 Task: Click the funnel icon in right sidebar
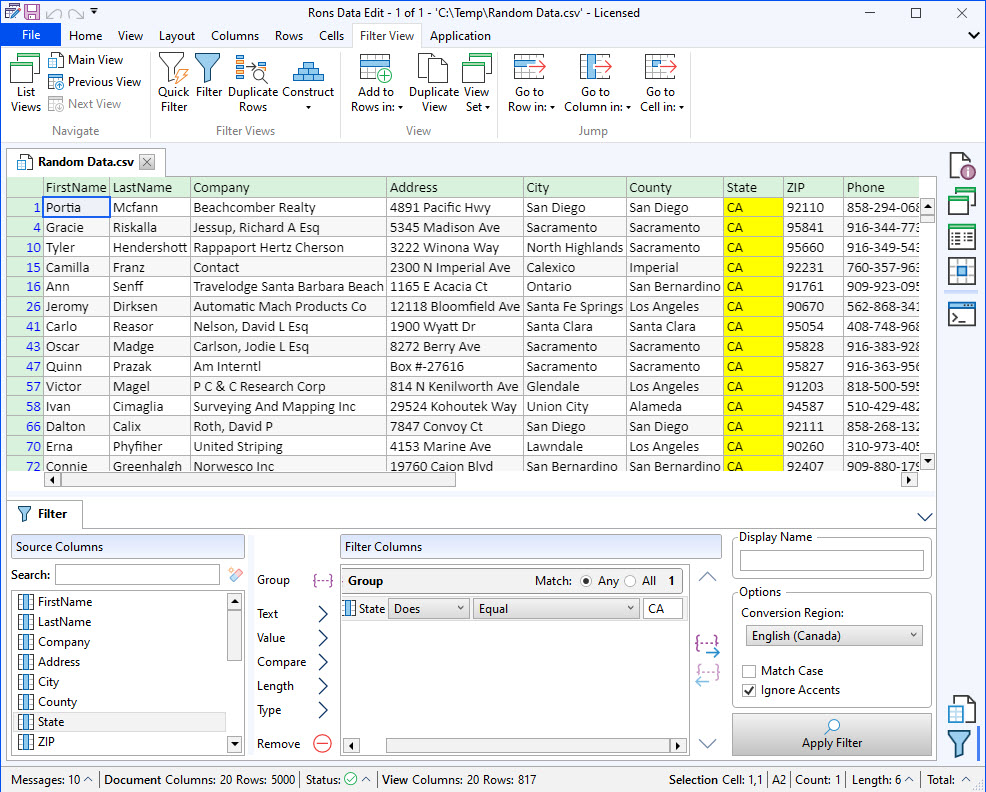[958, 743]
